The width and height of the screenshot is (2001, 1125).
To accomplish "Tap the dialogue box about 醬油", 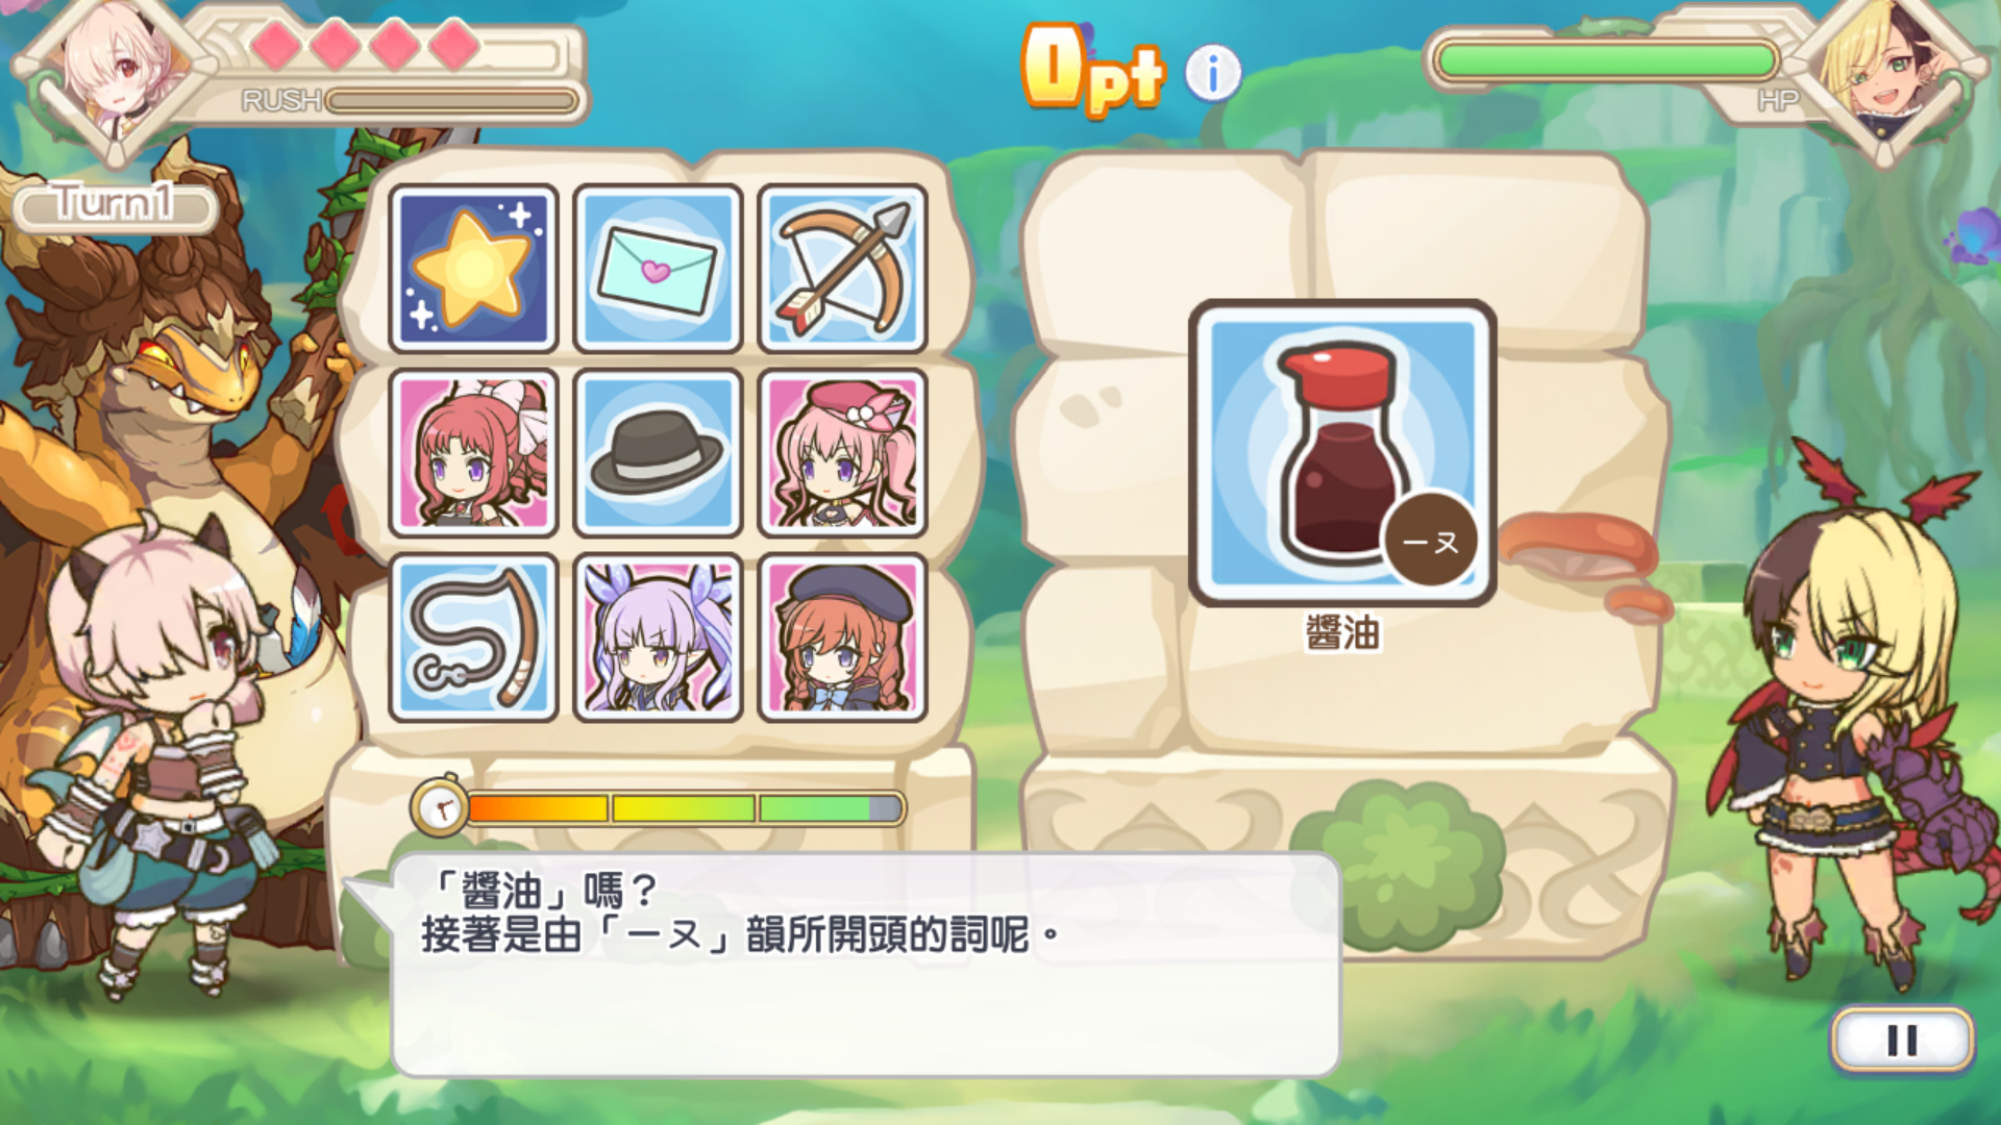I will click(x=865, y=964).
